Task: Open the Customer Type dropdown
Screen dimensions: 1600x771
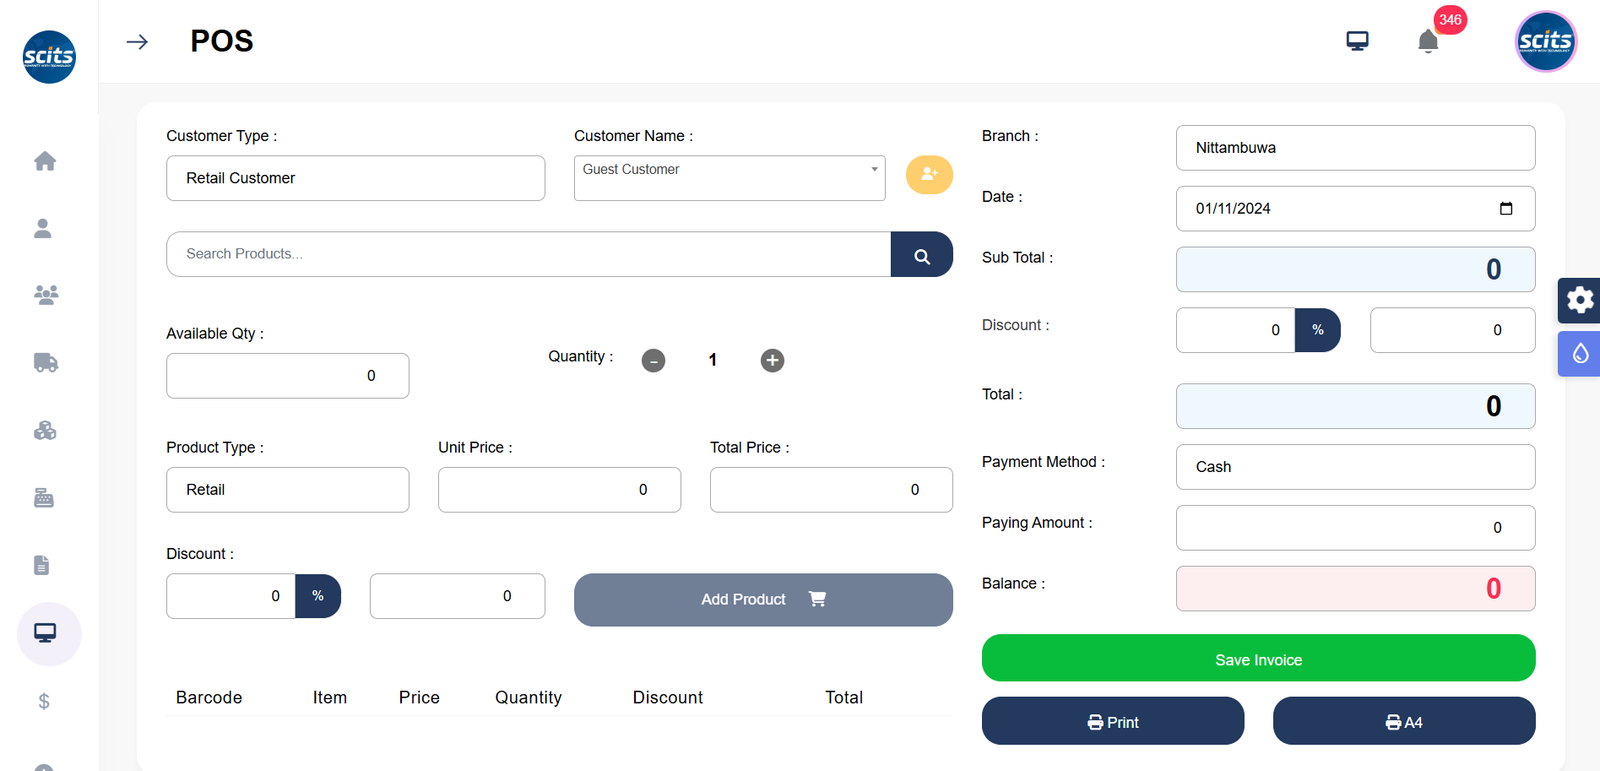Action: coord(355,178)
